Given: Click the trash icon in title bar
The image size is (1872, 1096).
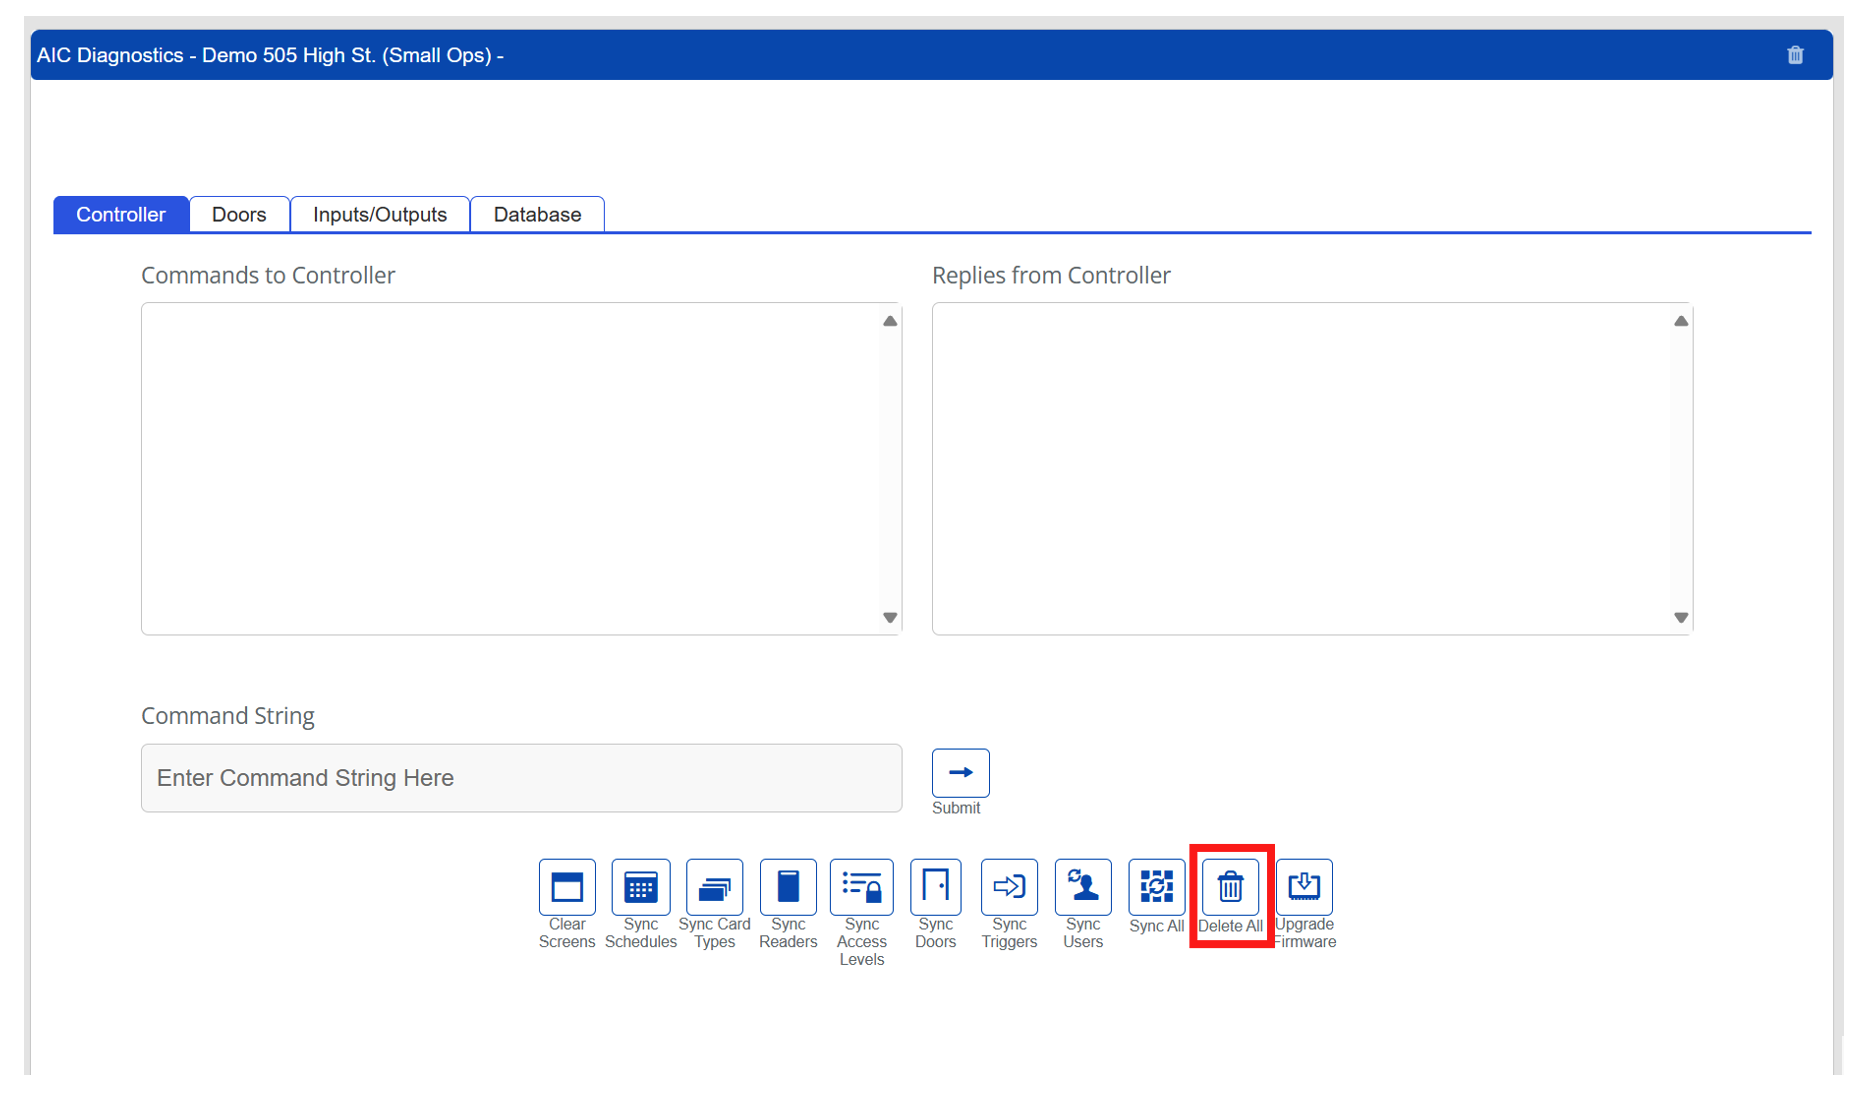Looking at the screenshot, I should 1795,55.
